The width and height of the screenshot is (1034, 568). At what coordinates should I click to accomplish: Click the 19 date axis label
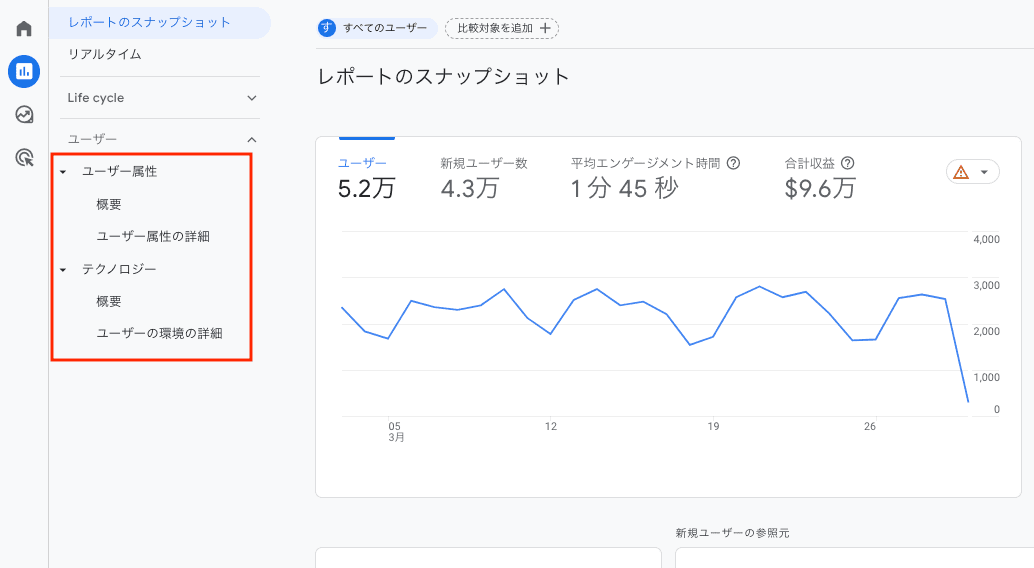(x=713, y=426)
